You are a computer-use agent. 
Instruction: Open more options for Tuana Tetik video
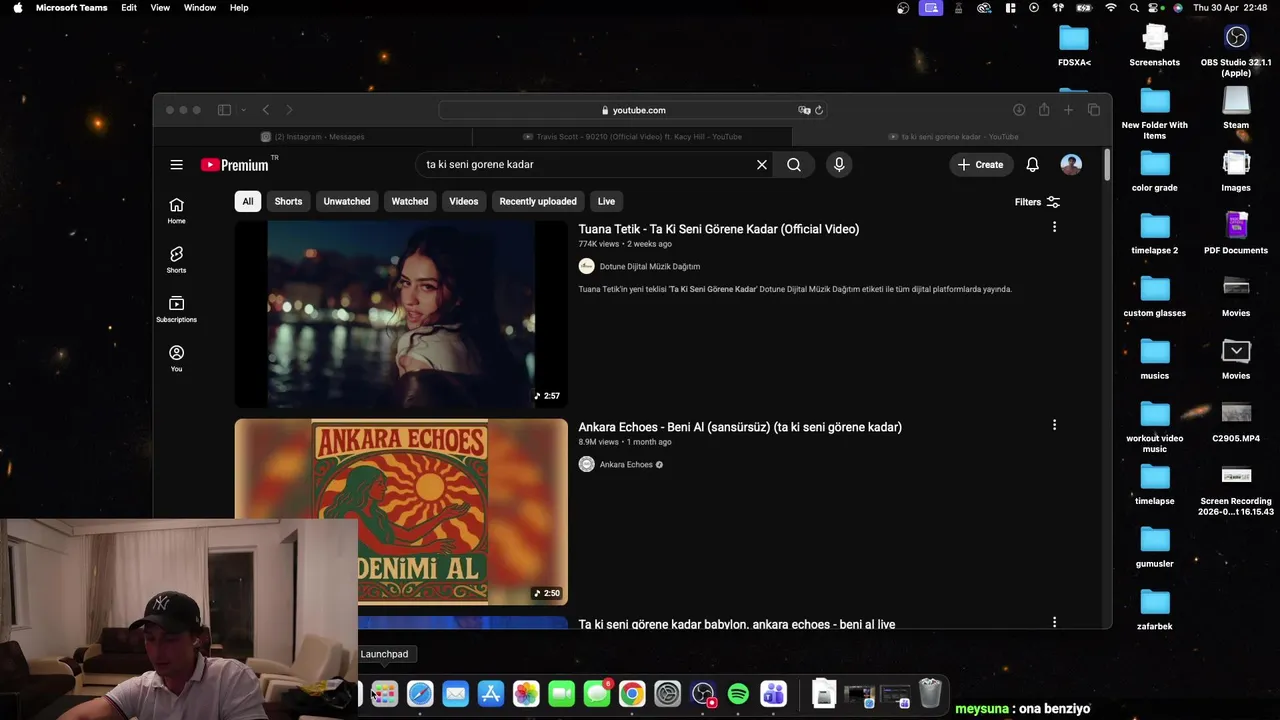coord(1054,228)
